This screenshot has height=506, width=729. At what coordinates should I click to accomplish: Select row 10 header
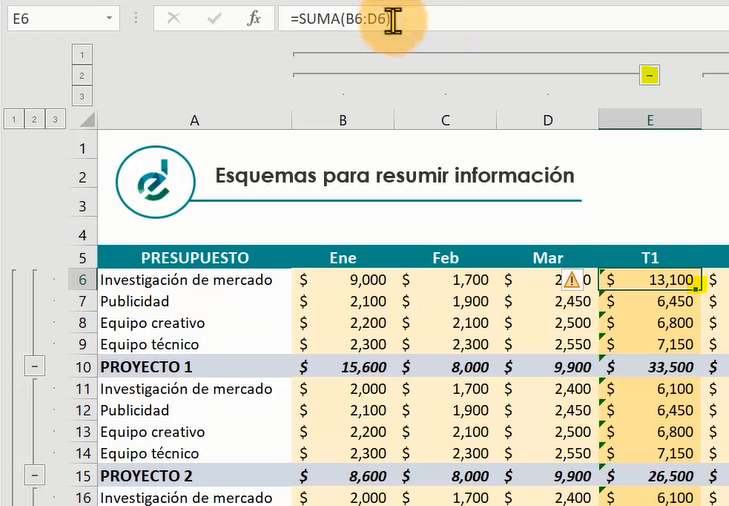(x=83, y=367)
